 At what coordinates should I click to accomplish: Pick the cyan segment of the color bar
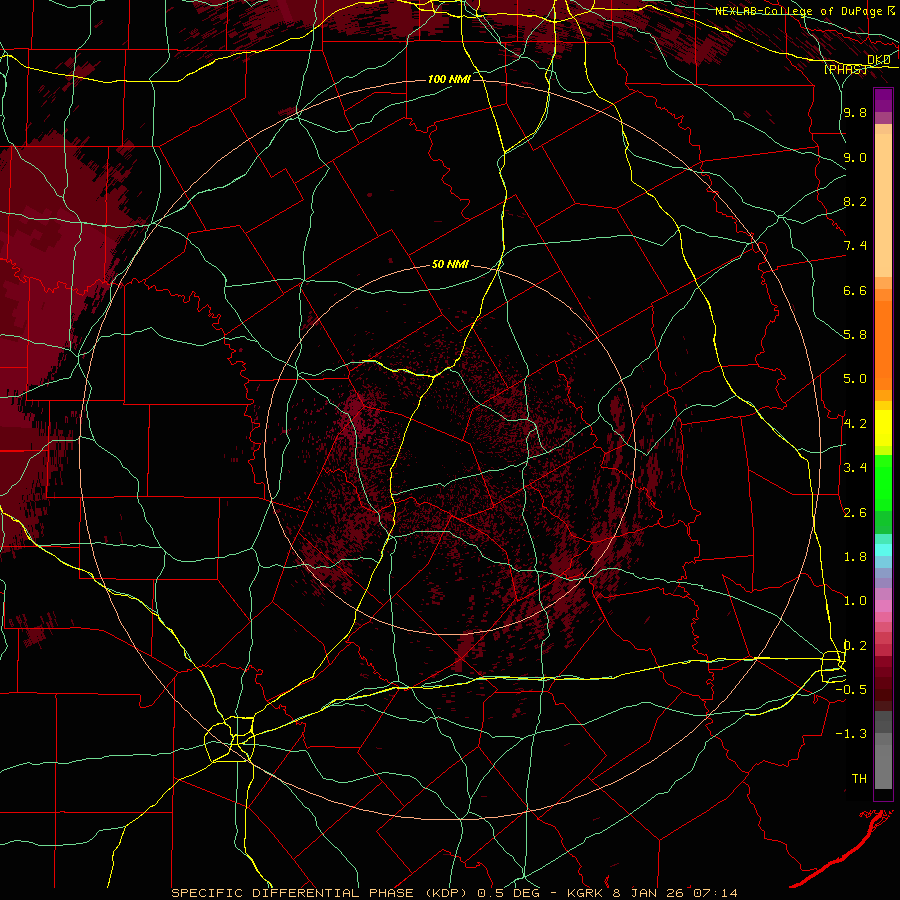(883, 550)
